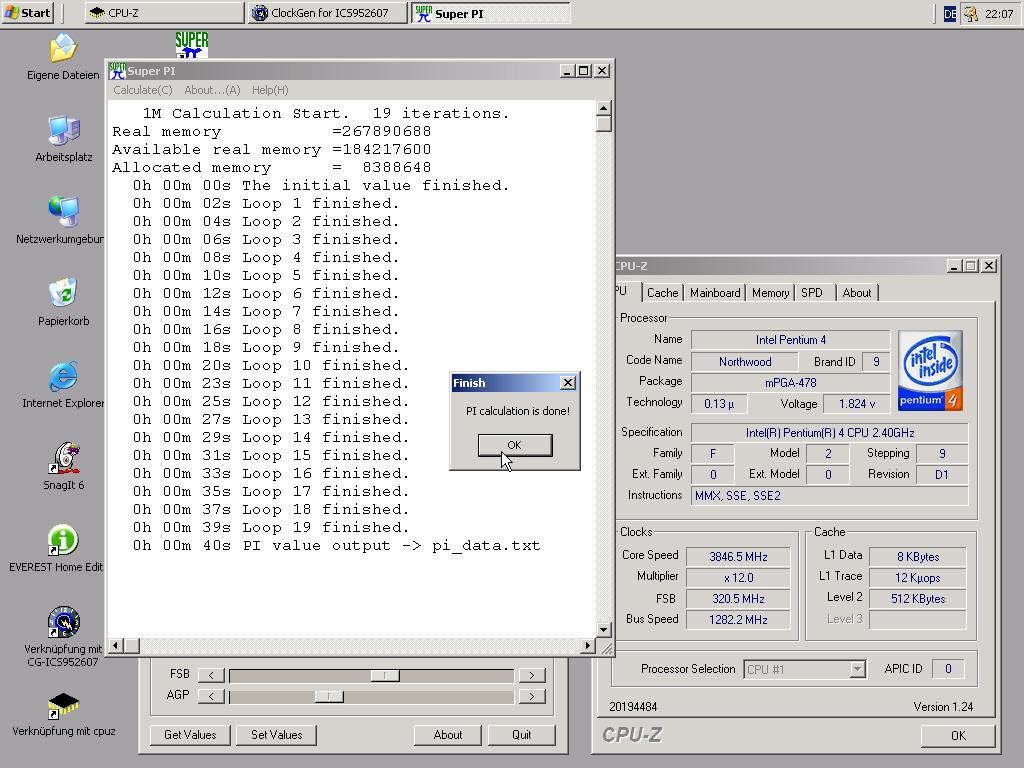Click the FSB slider thumb in ClockGen
This screenshot has width=1024, height=768.
coord(385,675)
